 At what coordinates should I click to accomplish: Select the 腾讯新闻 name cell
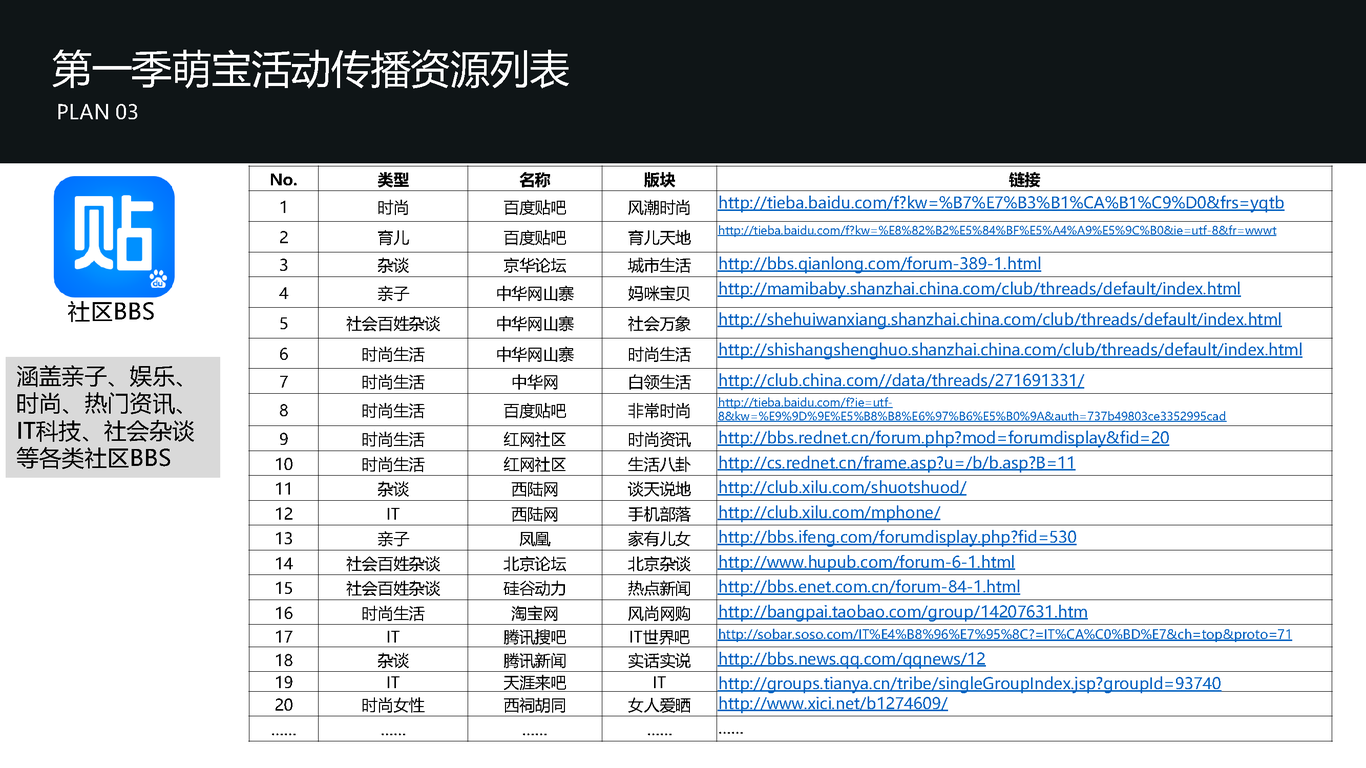[x=535, y=661]
